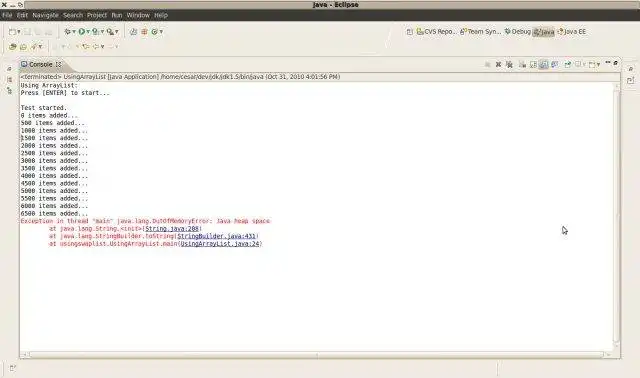Click the console horizontal scrollbar

(x=316, y=355)
